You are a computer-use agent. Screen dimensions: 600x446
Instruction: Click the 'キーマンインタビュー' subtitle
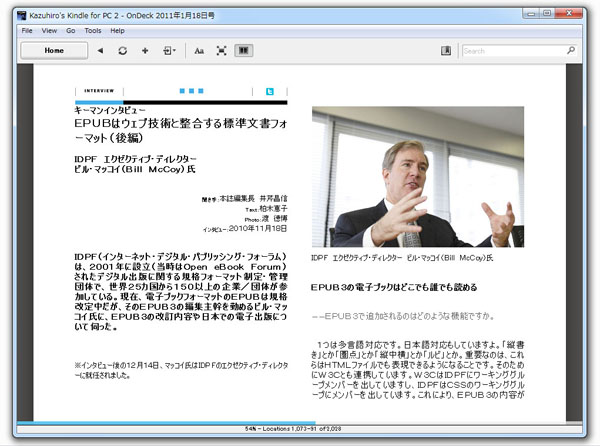(110, 110)
